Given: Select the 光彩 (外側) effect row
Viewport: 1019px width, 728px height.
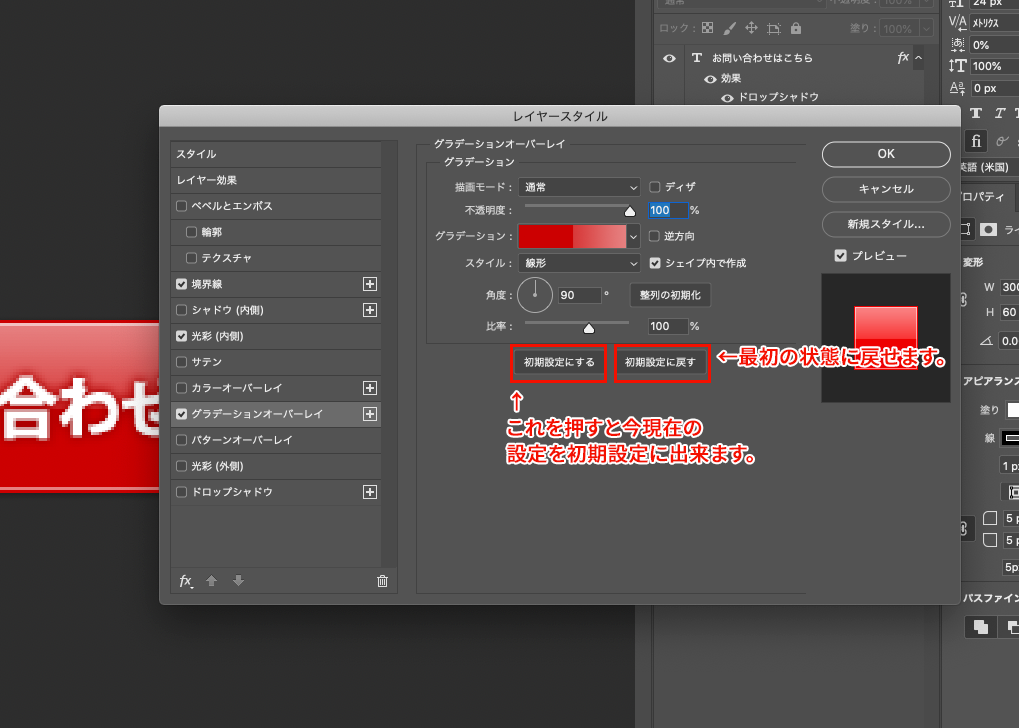Looking at the screenshot, I should 276,466.
